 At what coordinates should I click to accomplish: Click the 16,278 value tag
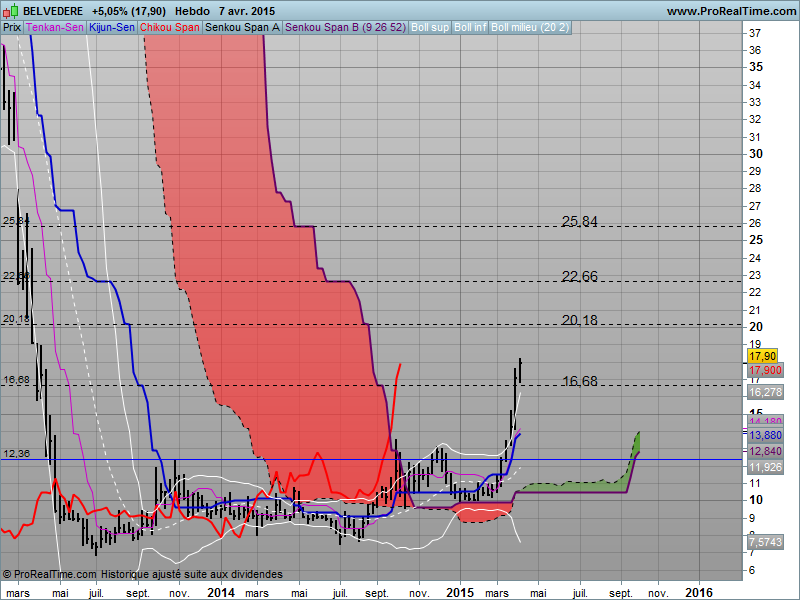coord(765,392)
